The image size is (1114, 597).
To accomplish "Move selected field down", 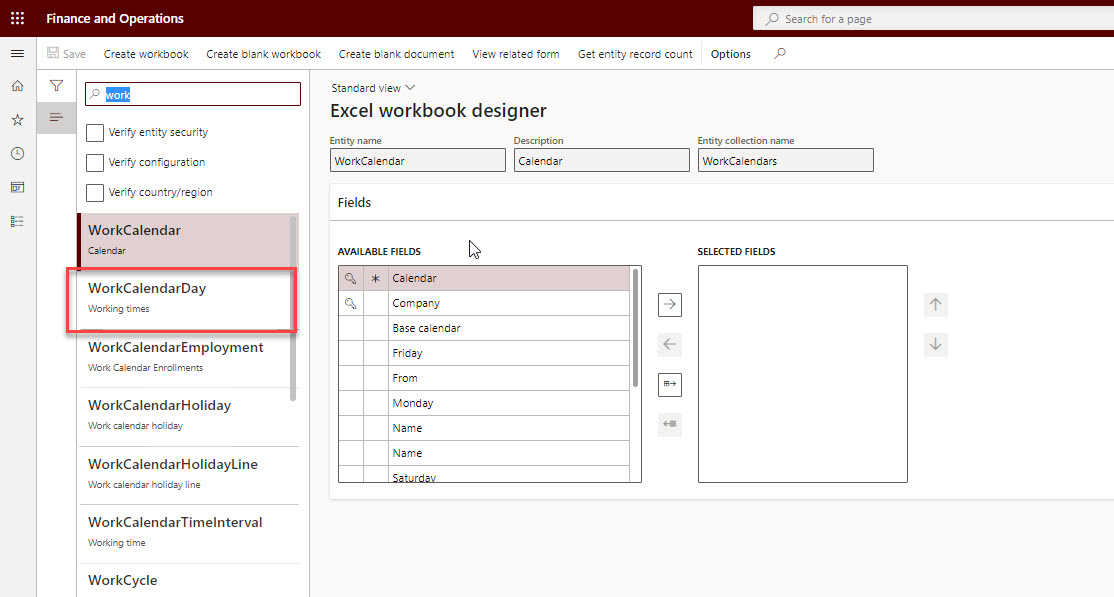I will click(936, 344).
